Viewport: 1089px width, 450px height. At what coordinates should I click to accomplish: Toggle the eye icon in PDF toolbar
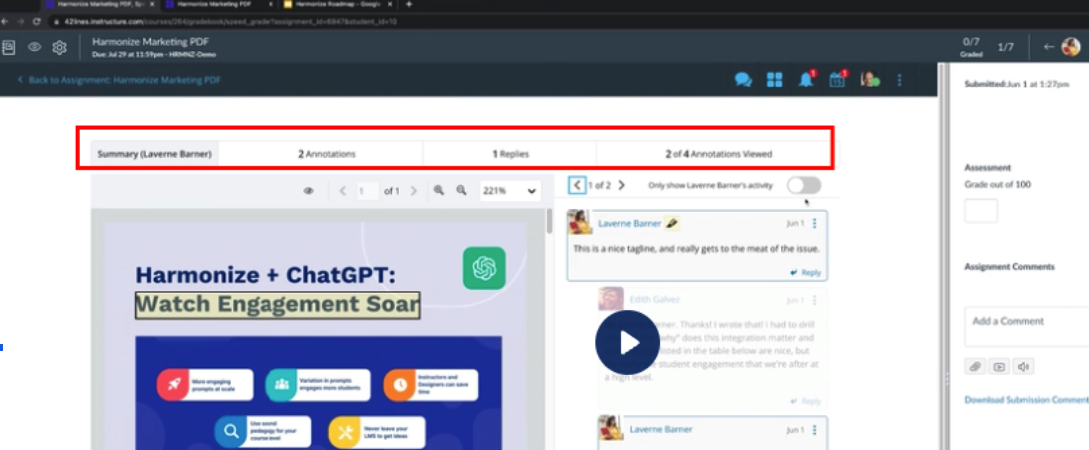tap(308, 191)
